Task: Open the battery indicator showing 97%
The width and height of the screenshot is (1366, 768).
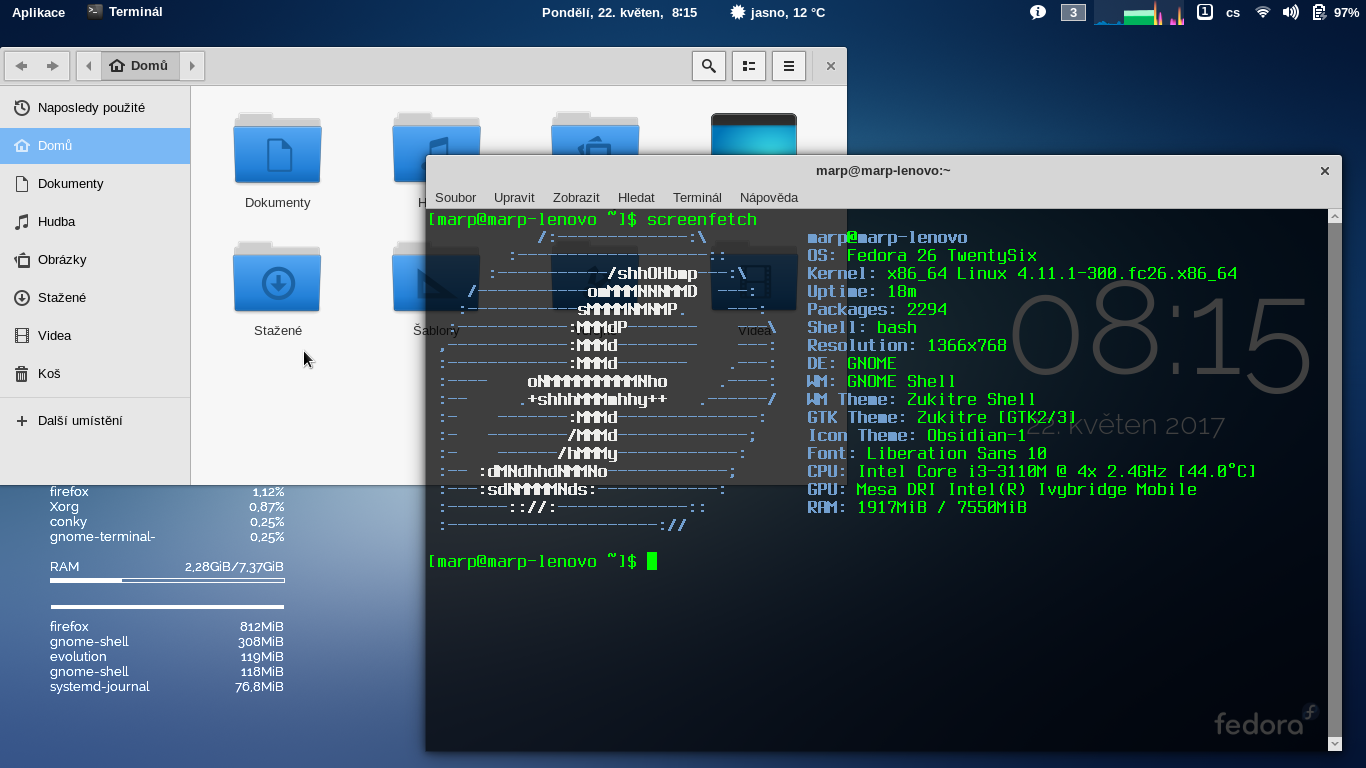Action: click(x=1335, y=12)
